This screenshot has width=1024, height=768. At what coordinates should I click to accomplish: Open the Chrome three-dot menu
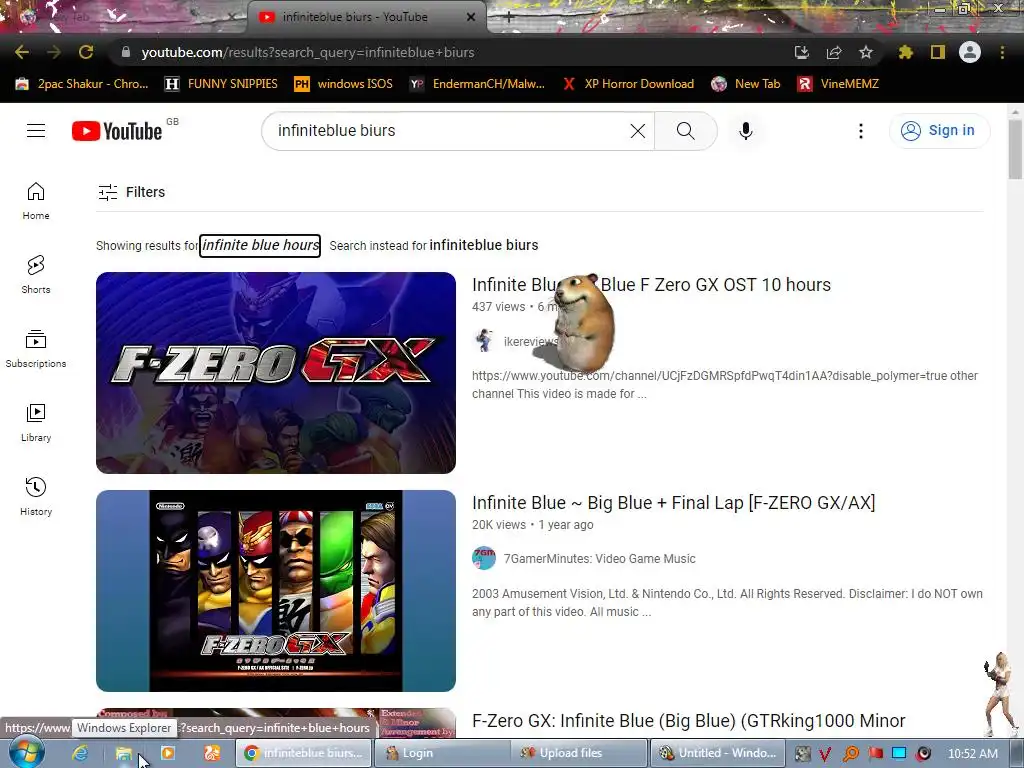1002,52
